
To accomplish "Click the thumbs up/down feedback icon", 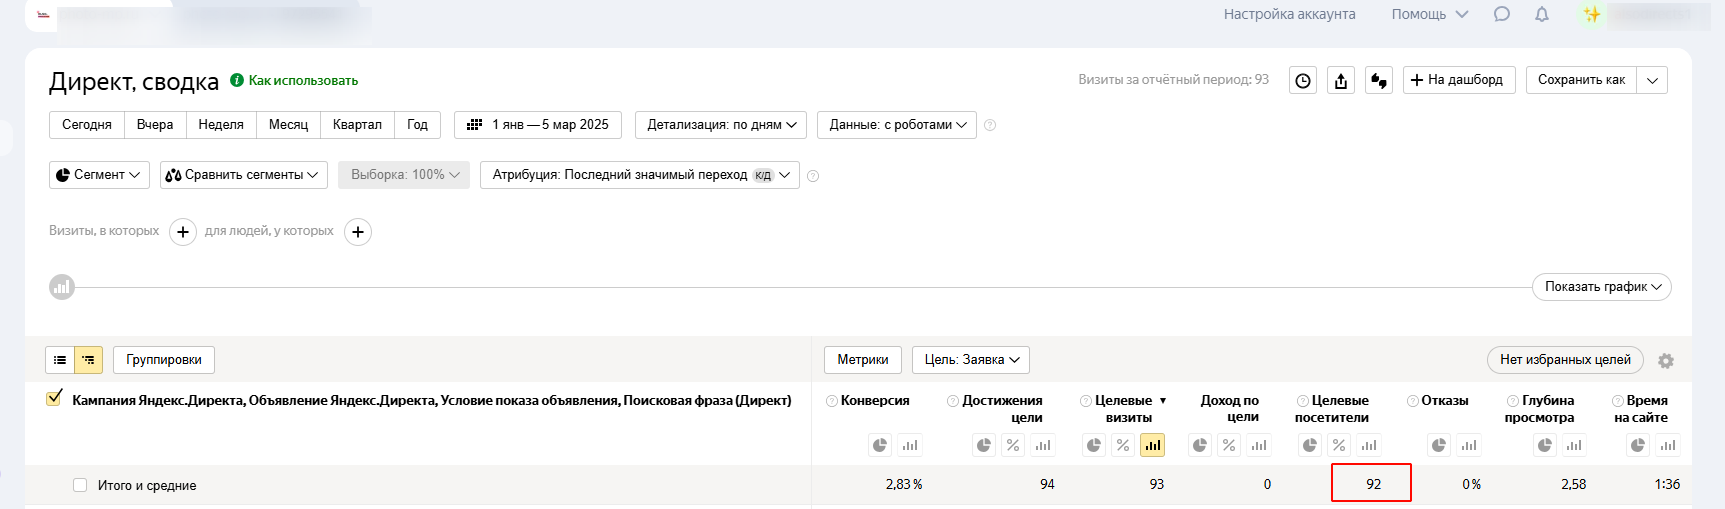I will pos(1379,81).
